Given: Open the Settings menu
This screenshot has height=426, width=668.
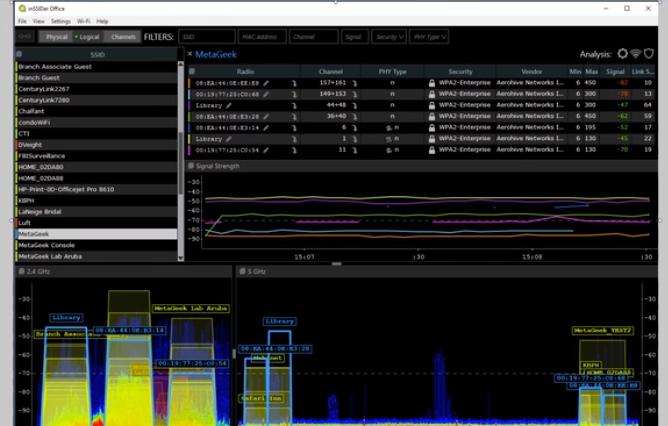Looking at the screenshot, I should [x=61, y=20].
